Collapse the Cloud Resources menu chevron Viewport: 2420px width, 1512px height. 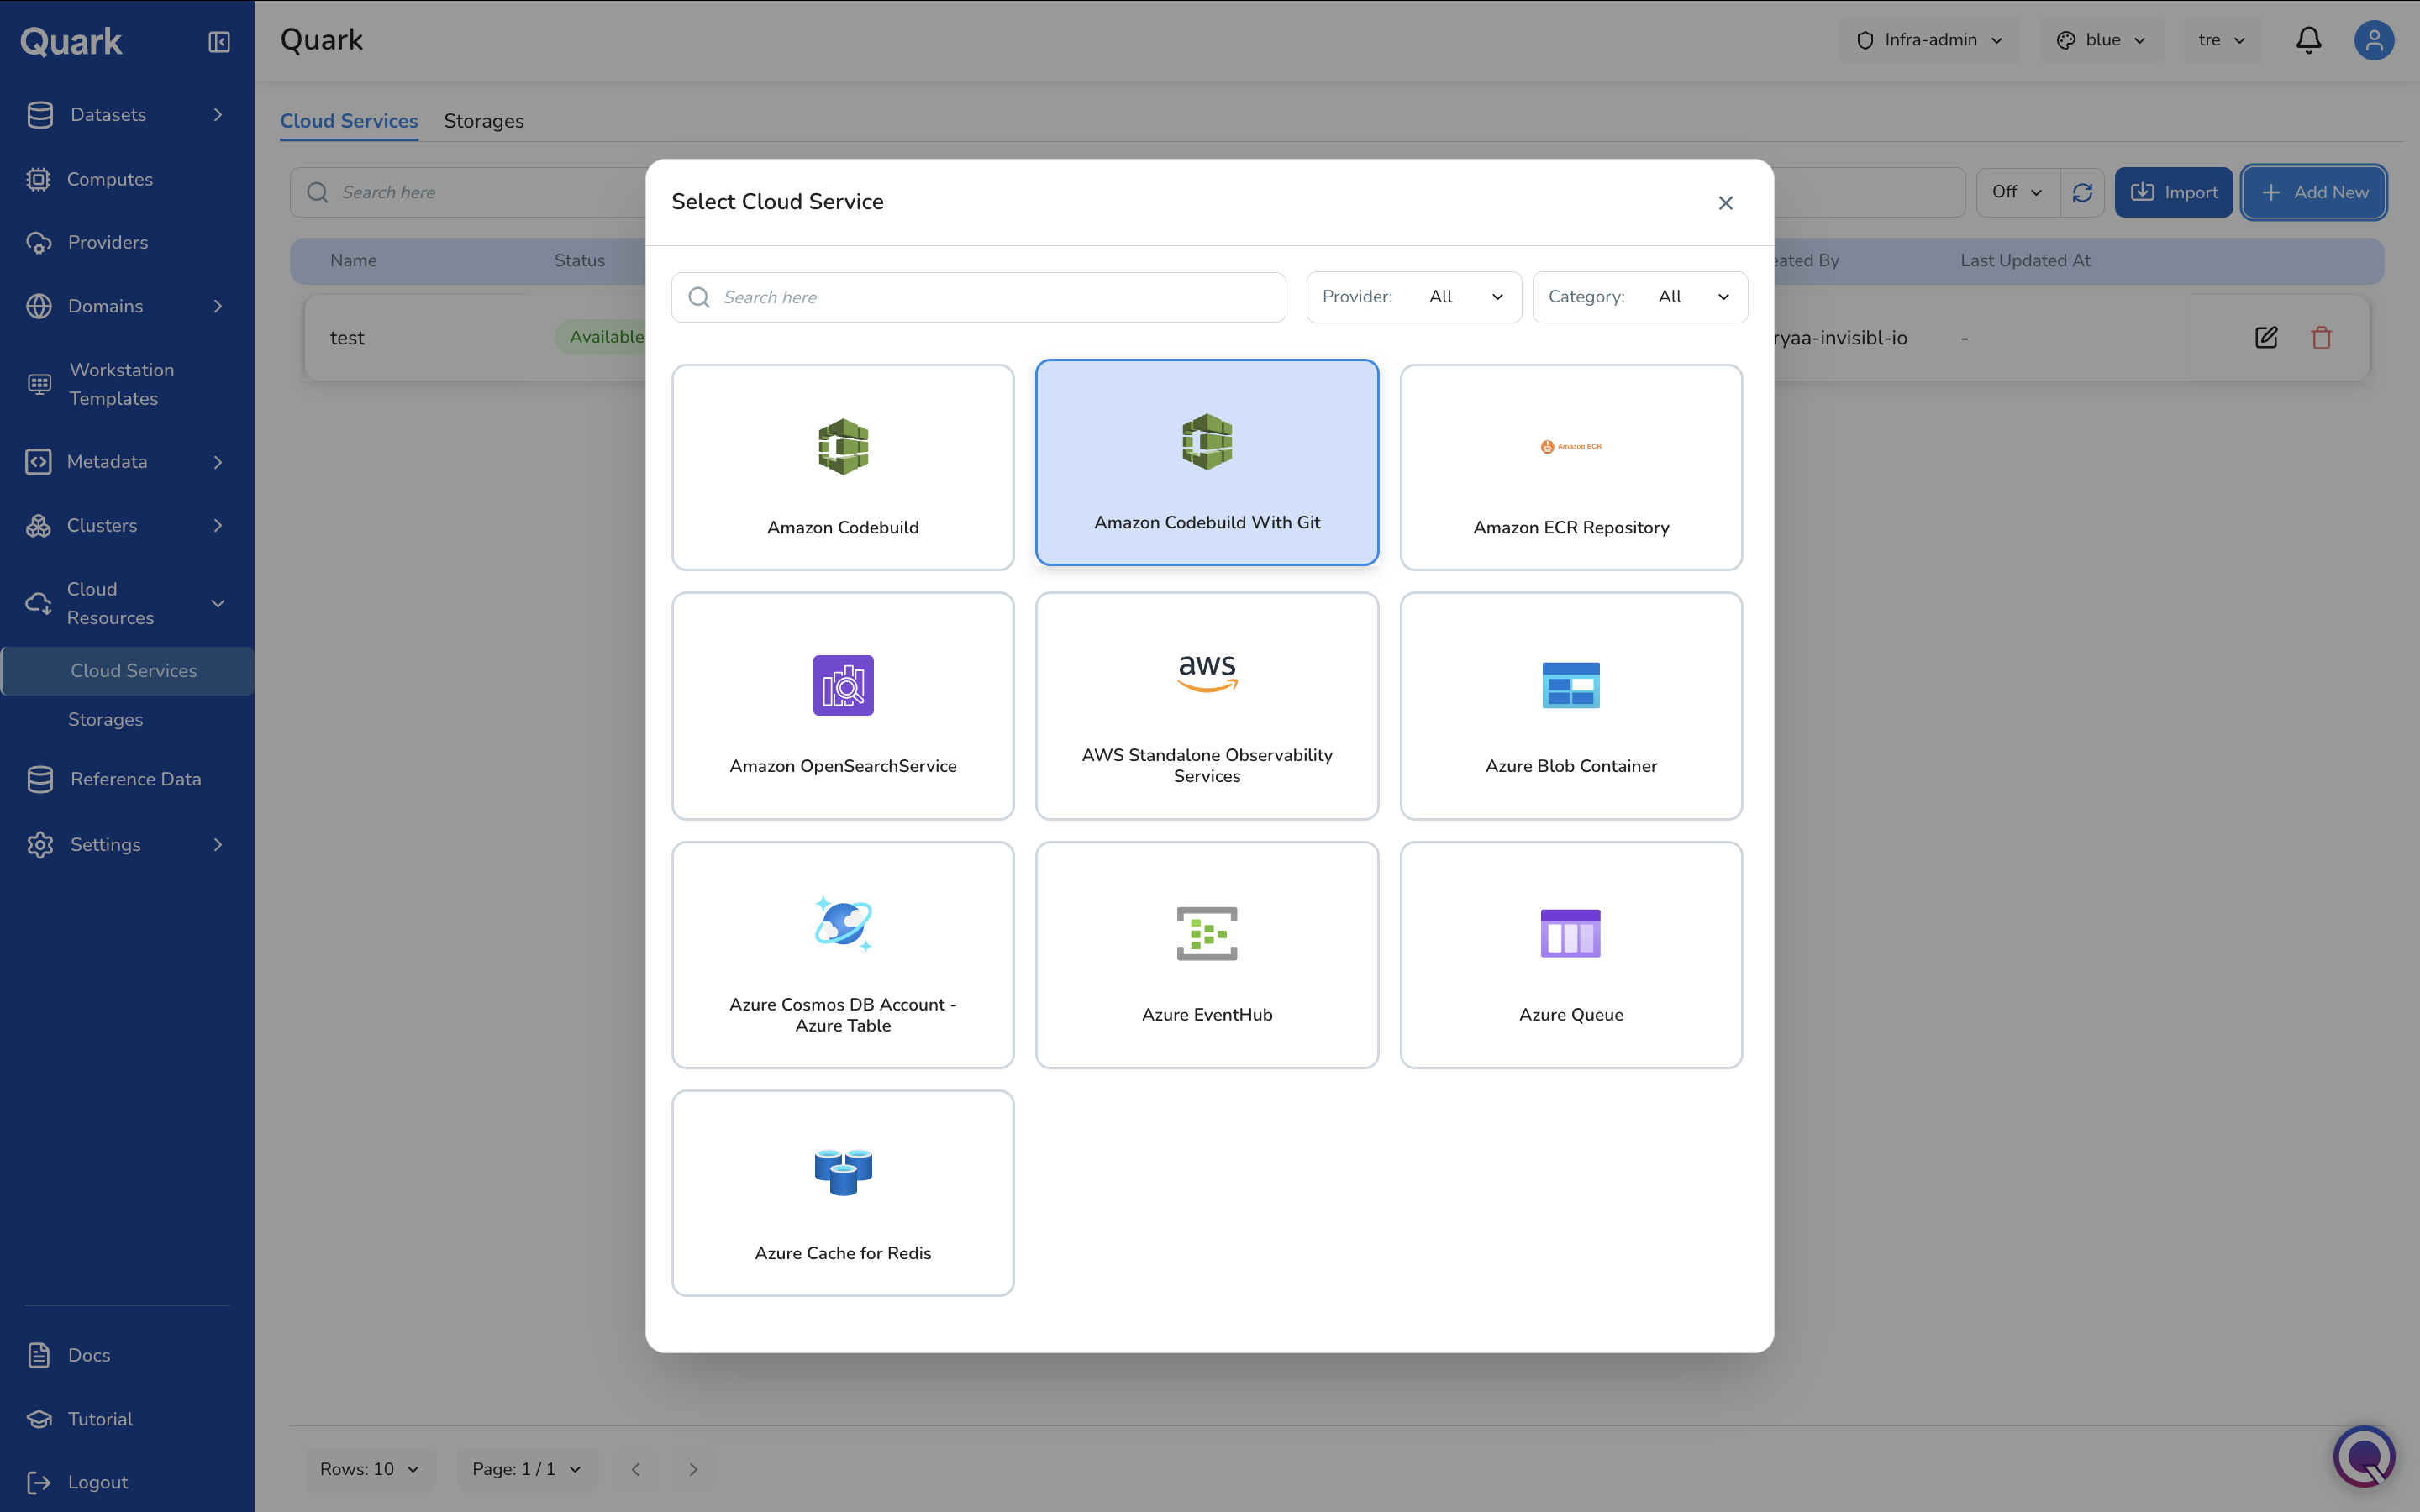click(218, 604)
